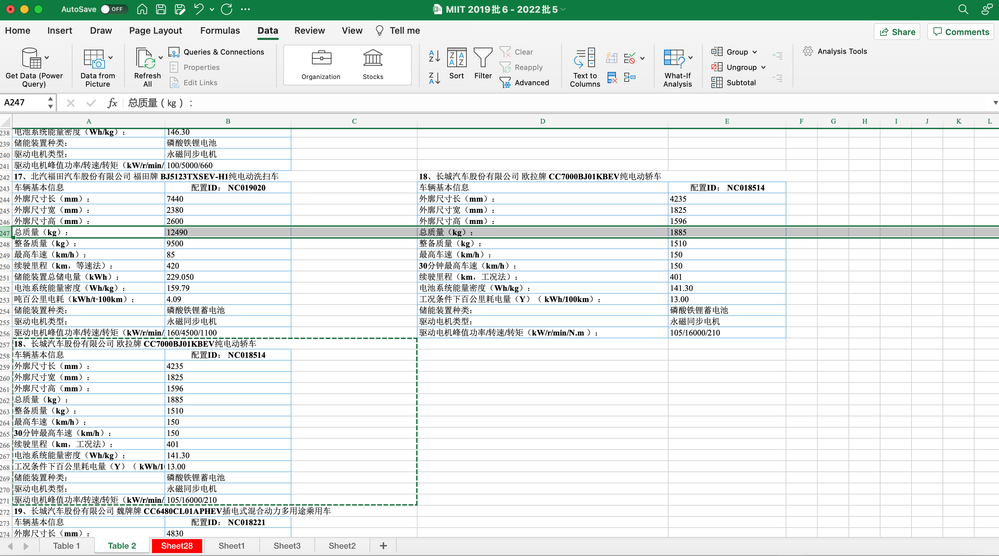Open the collaboration people icon
This screenshot has width=999, height=556.
pyautogui.click(x=987, y=9)
